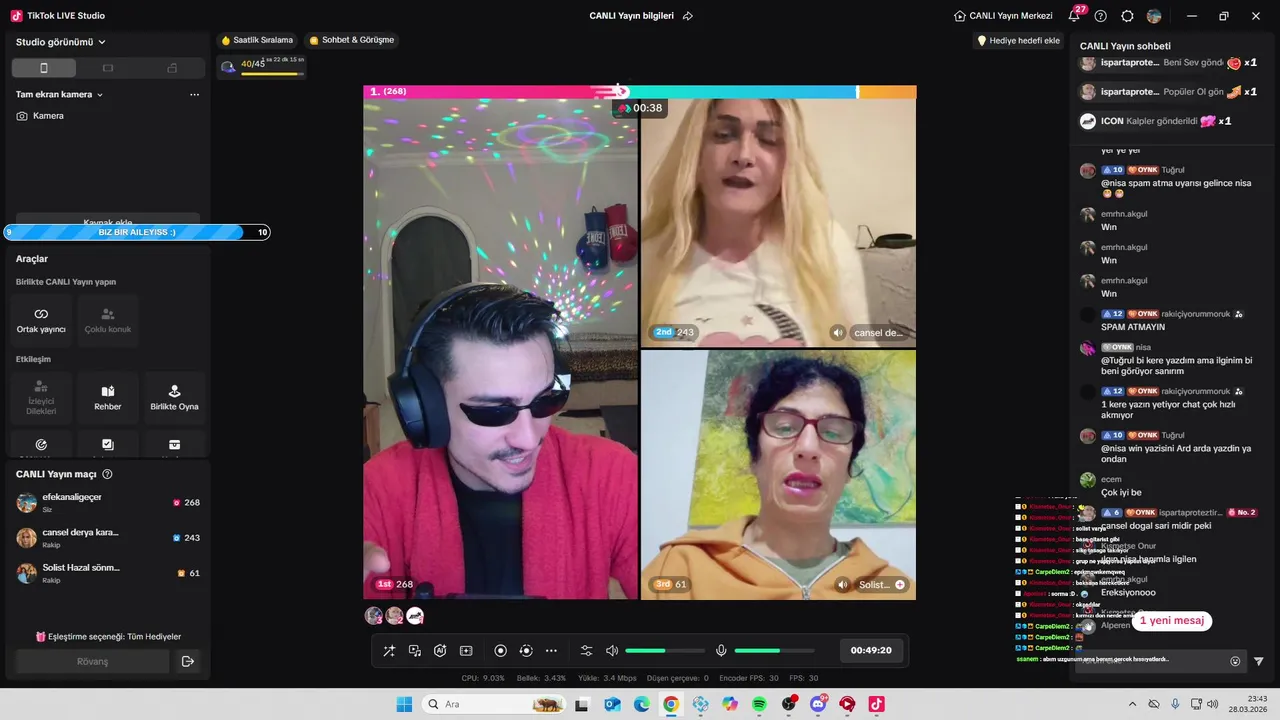Click the 40/45 ranking progress badge

pos(262,65)
